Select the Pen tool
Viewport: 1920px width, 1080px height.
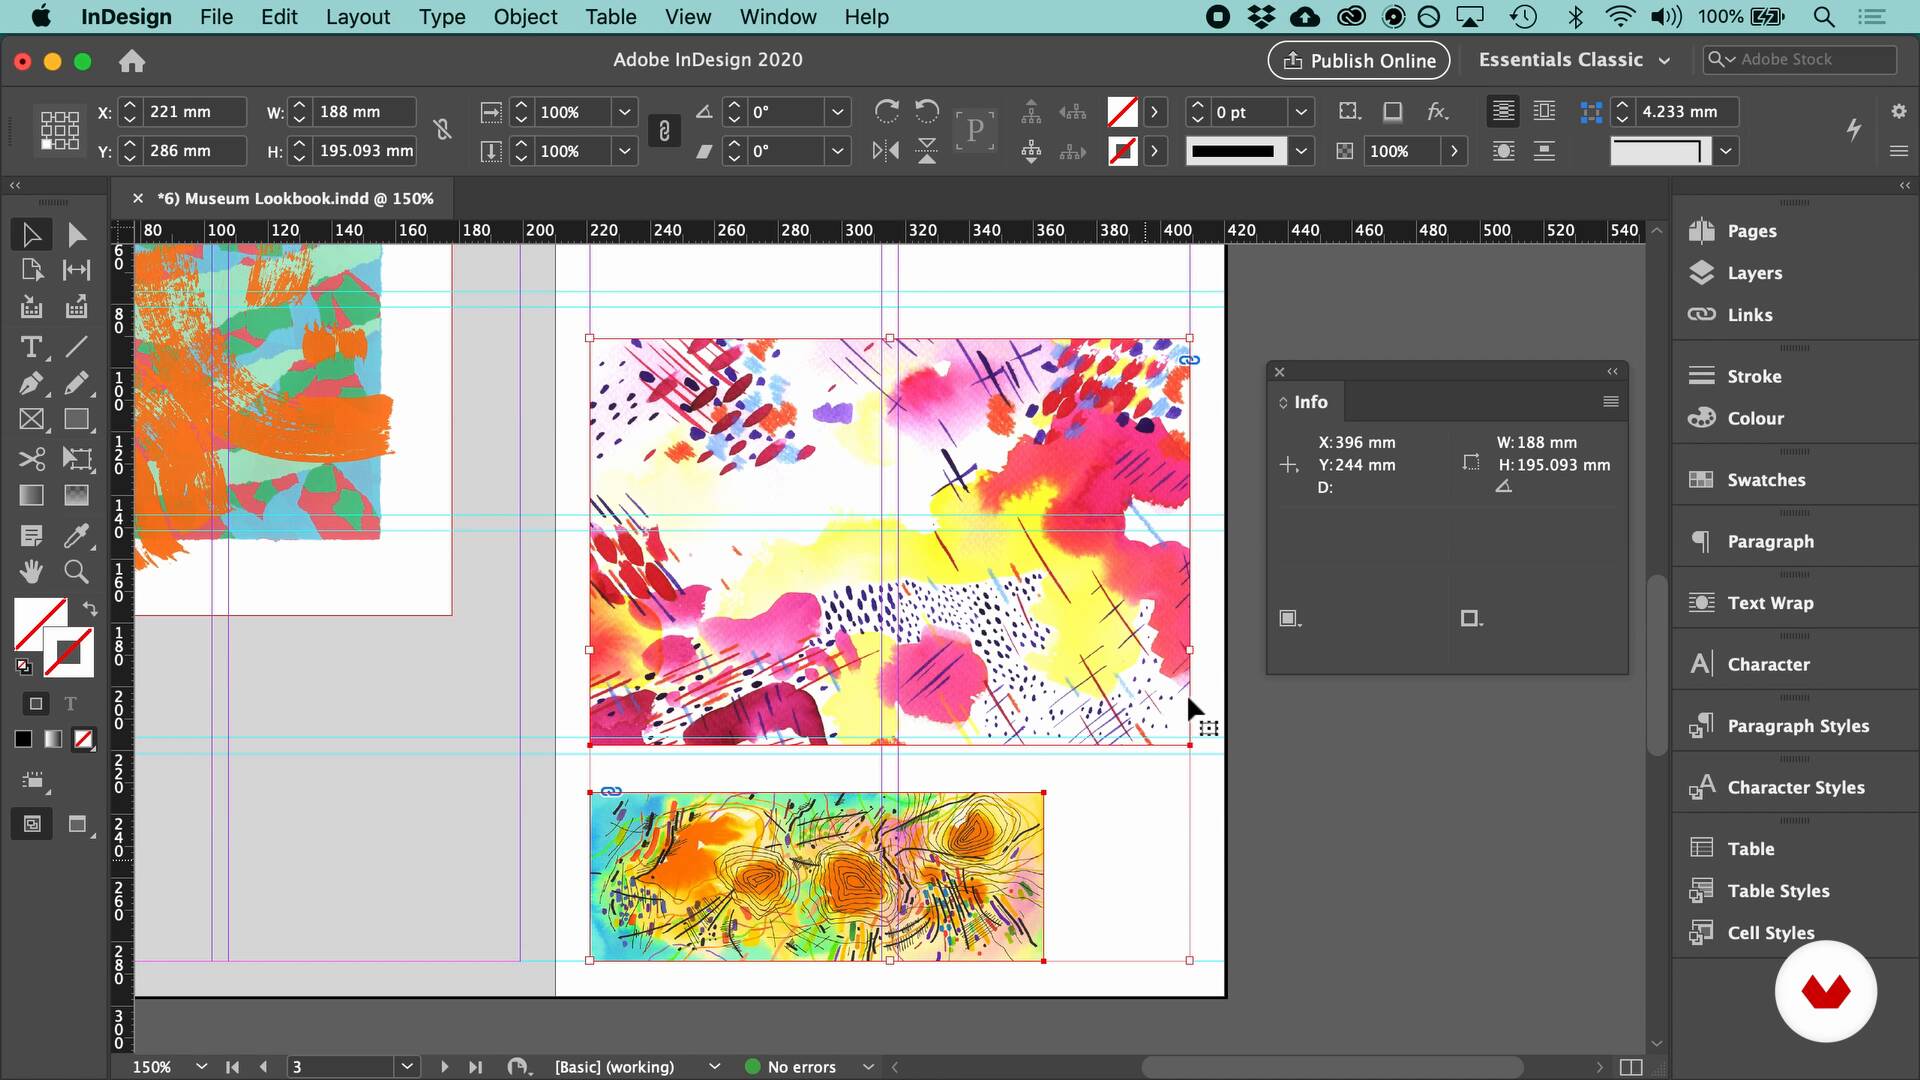click(31, 383)
